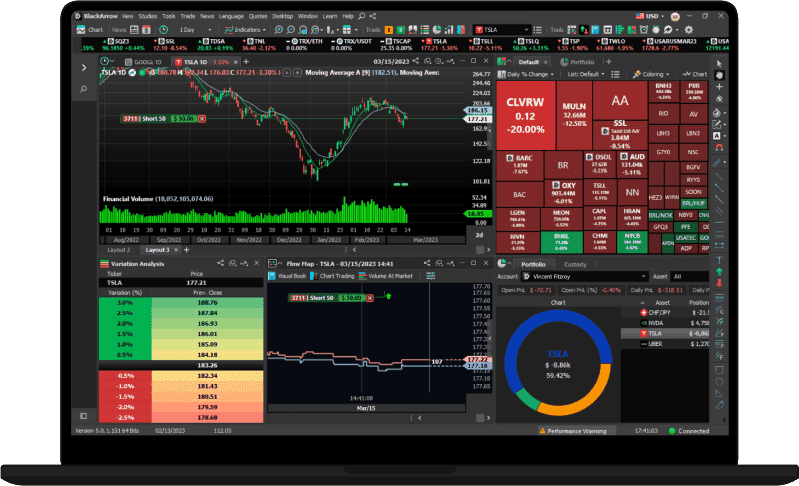The image size is (799, 486).
Task: Open the Chart tool in the main toolbar
Action: coord(90,30)
